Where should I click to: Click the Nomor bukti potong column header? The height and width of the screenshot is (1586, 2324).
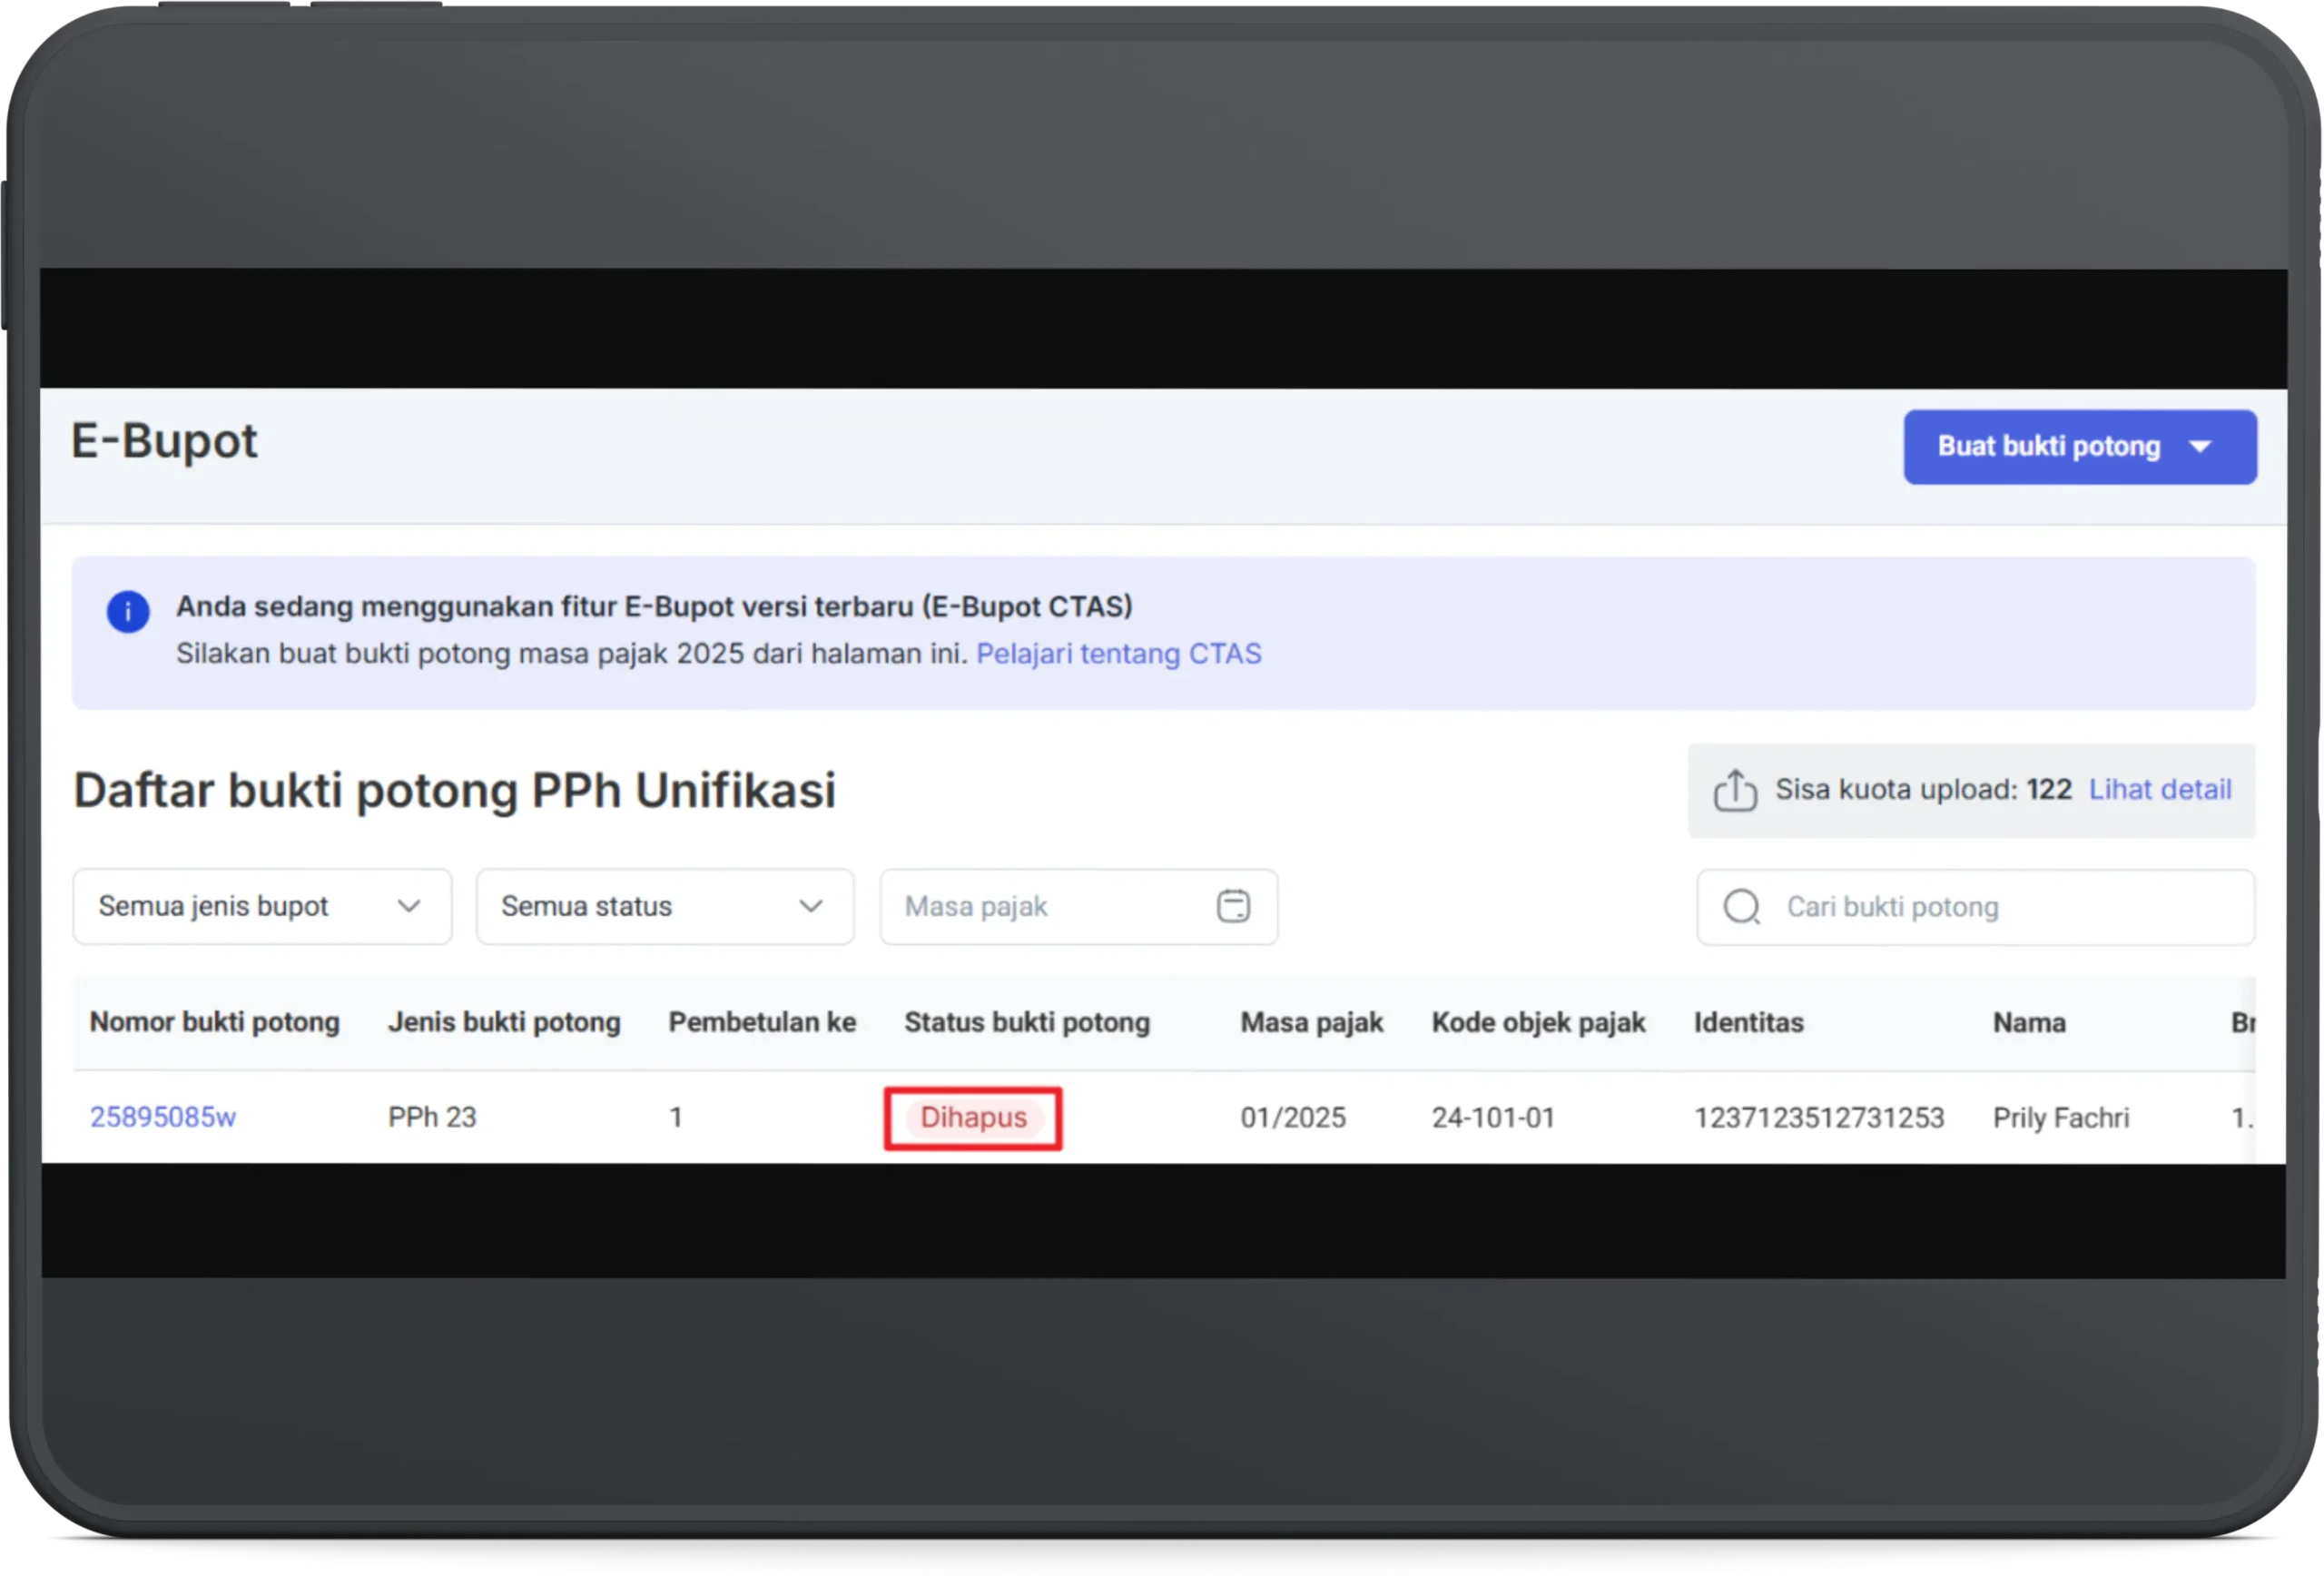point(215,1022)
